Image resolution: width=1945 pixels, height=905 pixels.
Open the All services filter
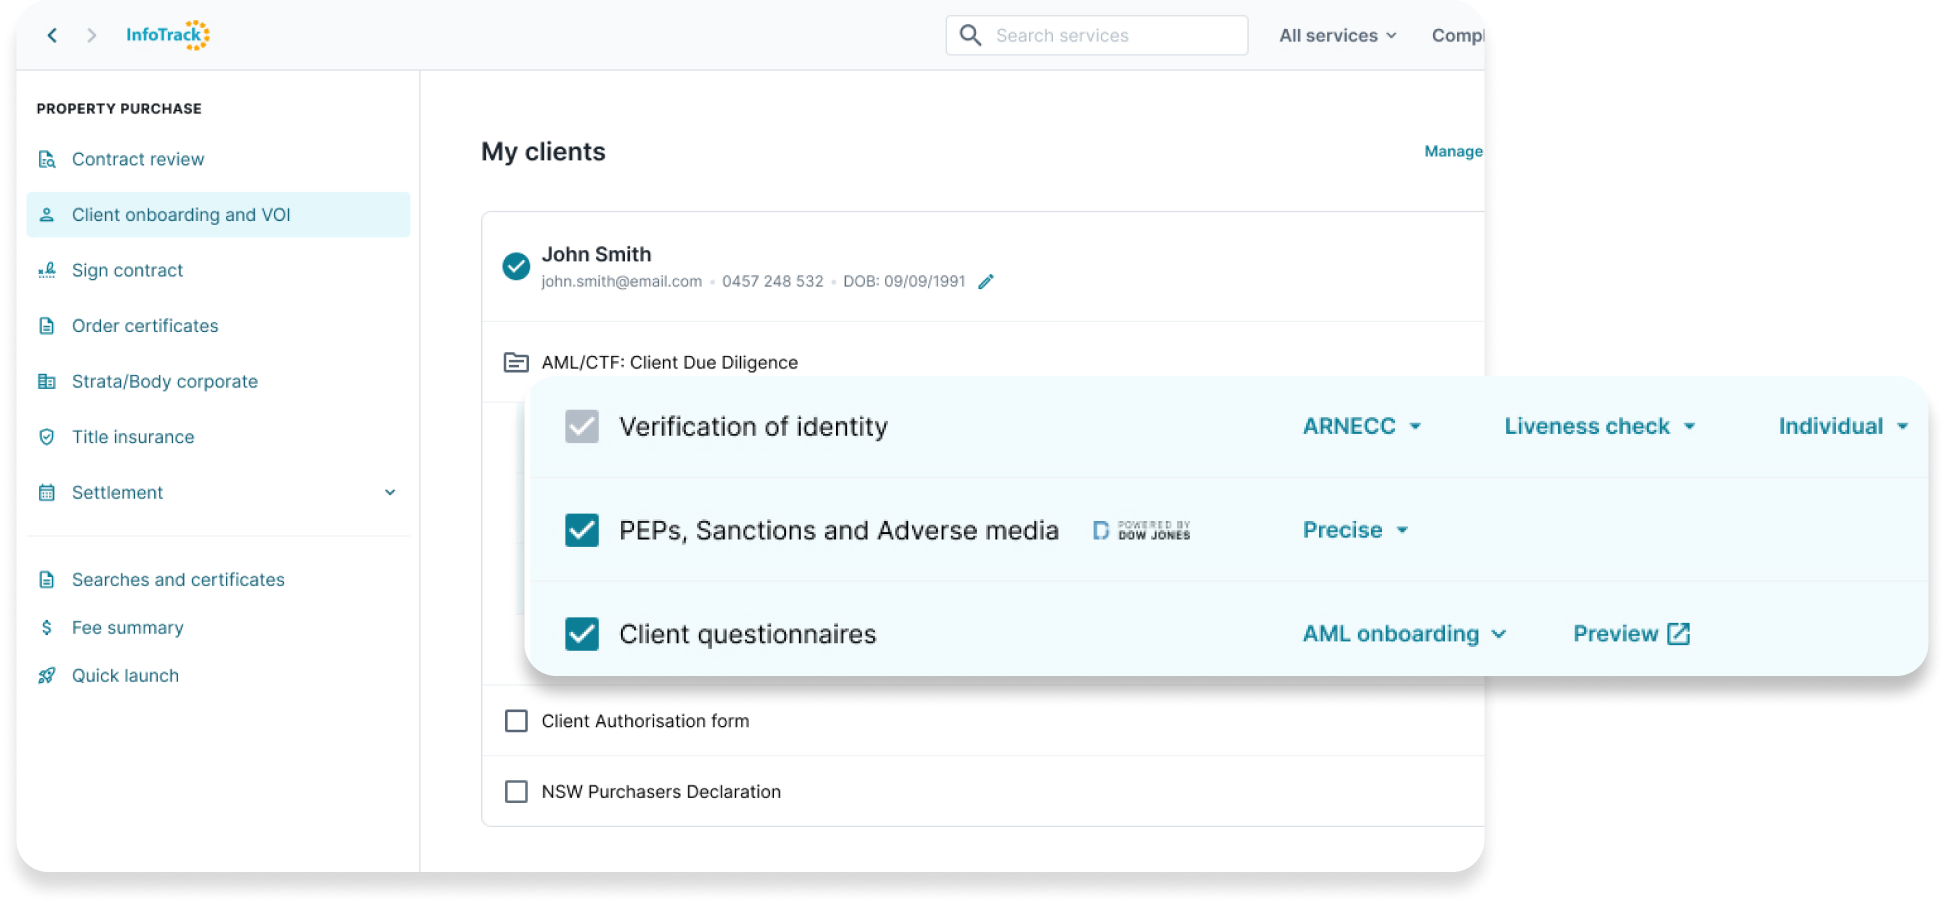pos(1337,36)
